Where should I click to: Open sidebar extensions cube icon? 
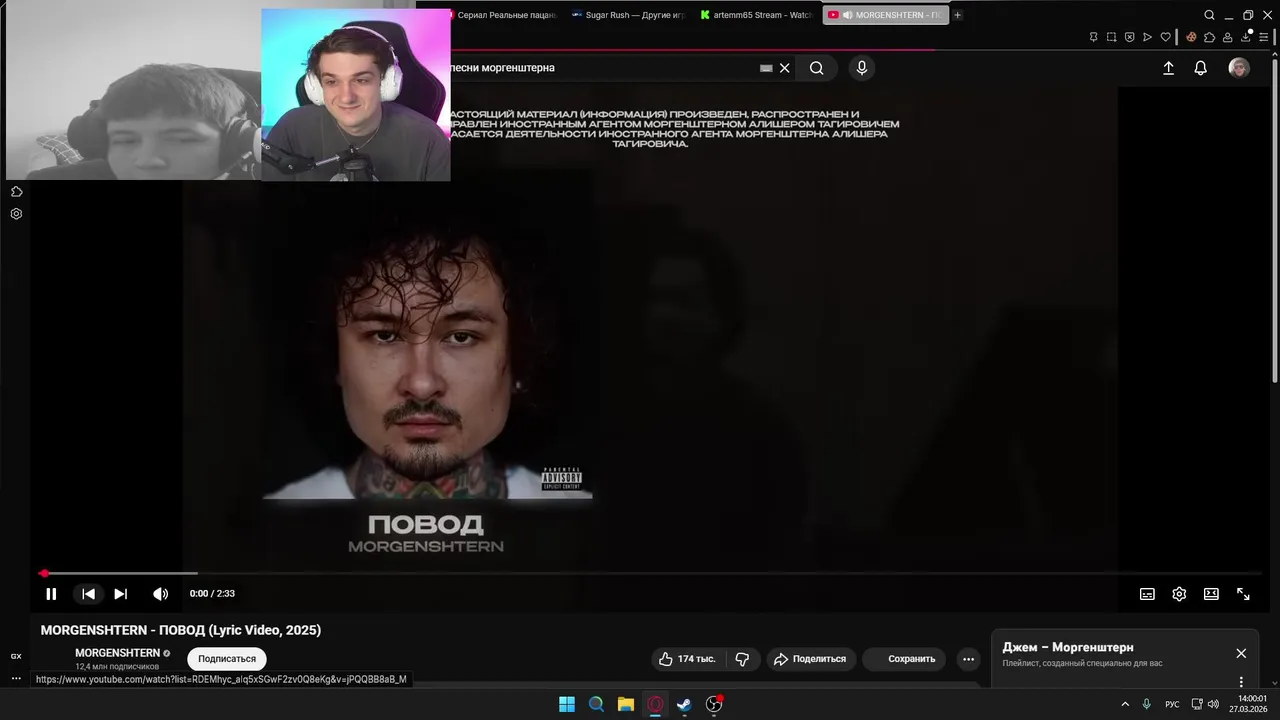point(16,192)
